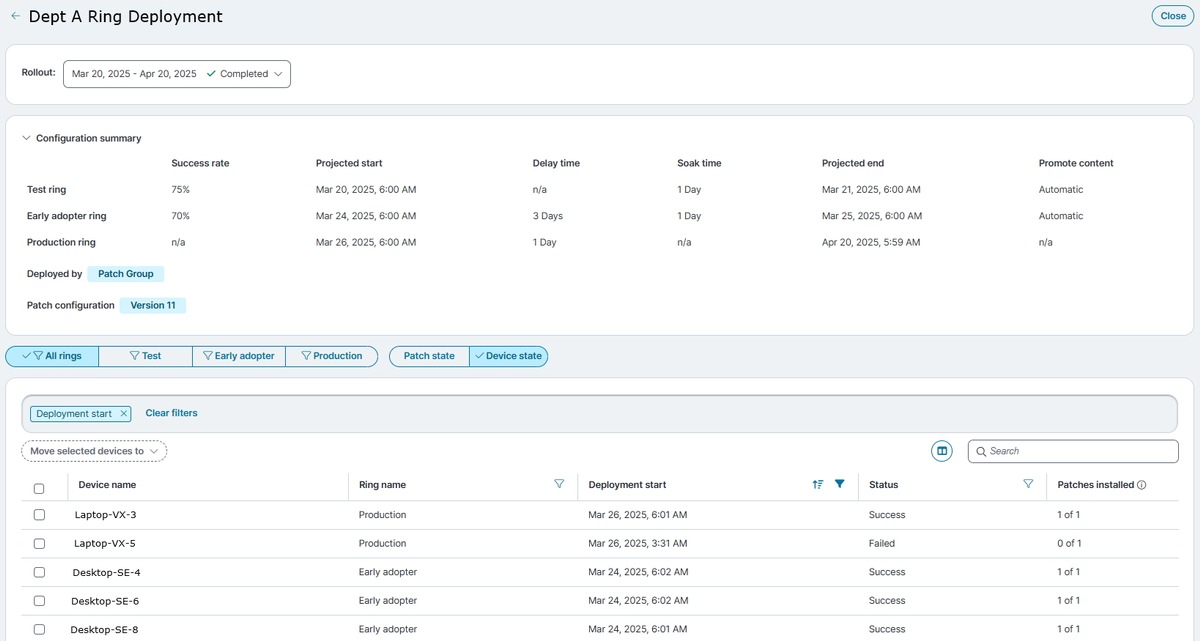Select all devices with the header checkbox
Image resolution: width=1200 pixels, height=641 pixels.
pyautogui.click(x=39, y=489)
